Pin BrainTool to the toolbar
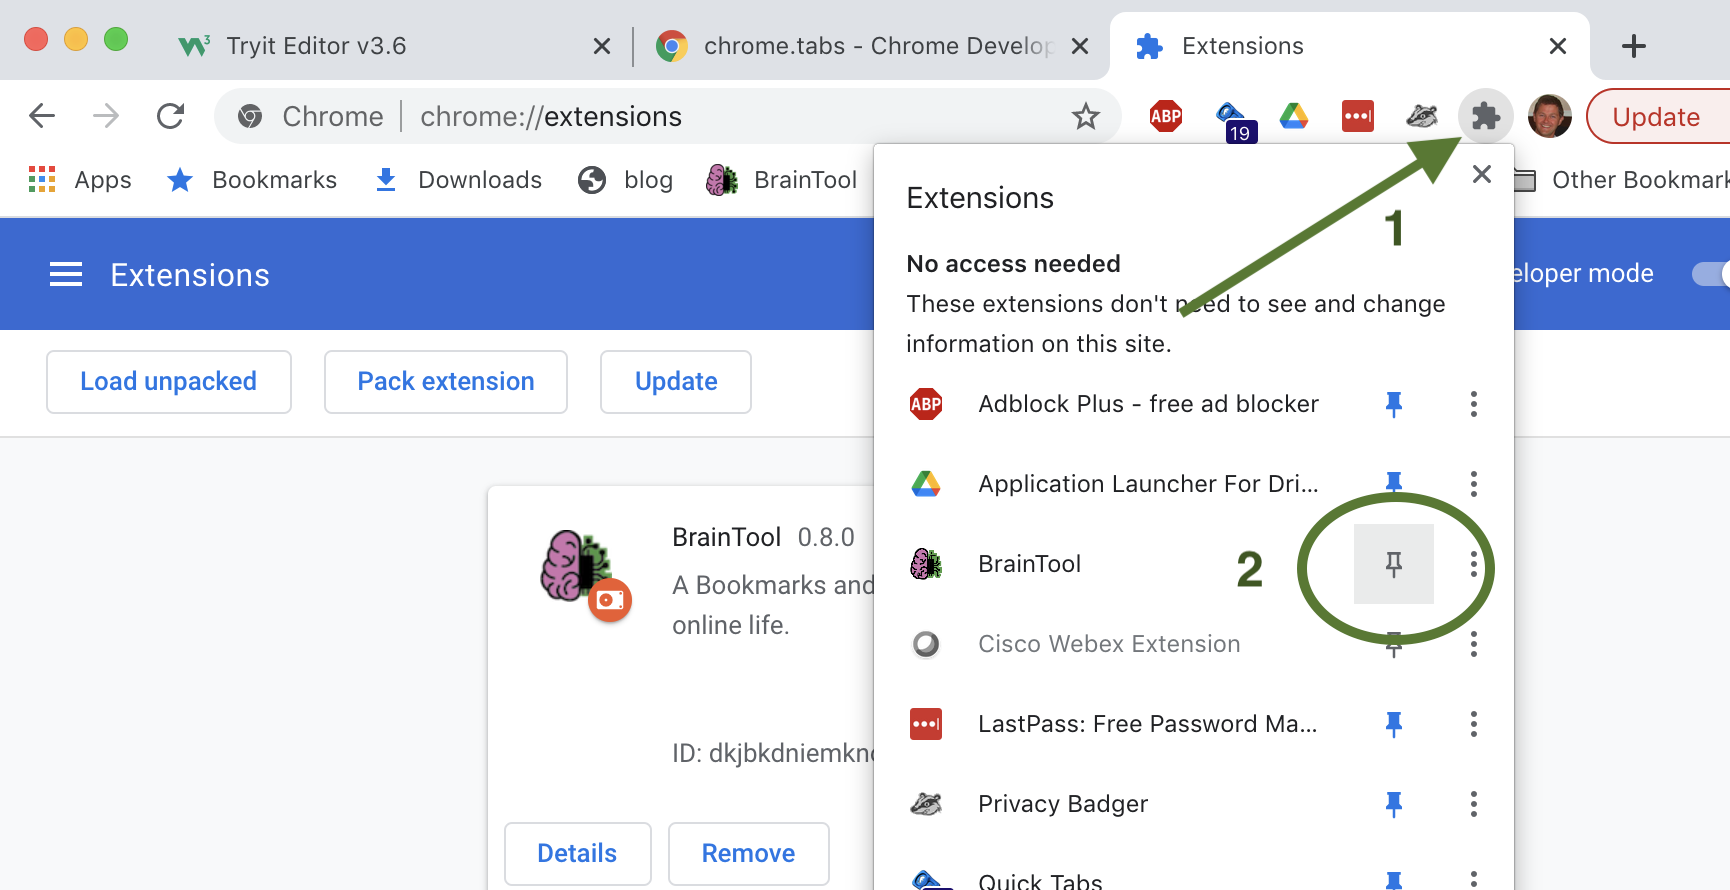 (x=1394, y=564)
